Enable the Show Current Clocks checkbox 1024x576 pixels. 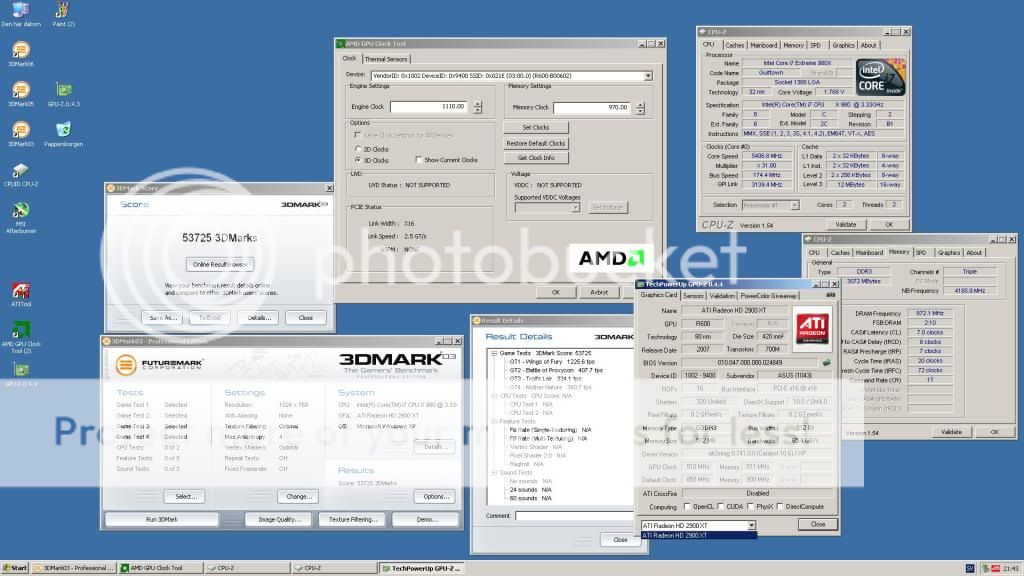pyautogui.click(x=418, y=160)
